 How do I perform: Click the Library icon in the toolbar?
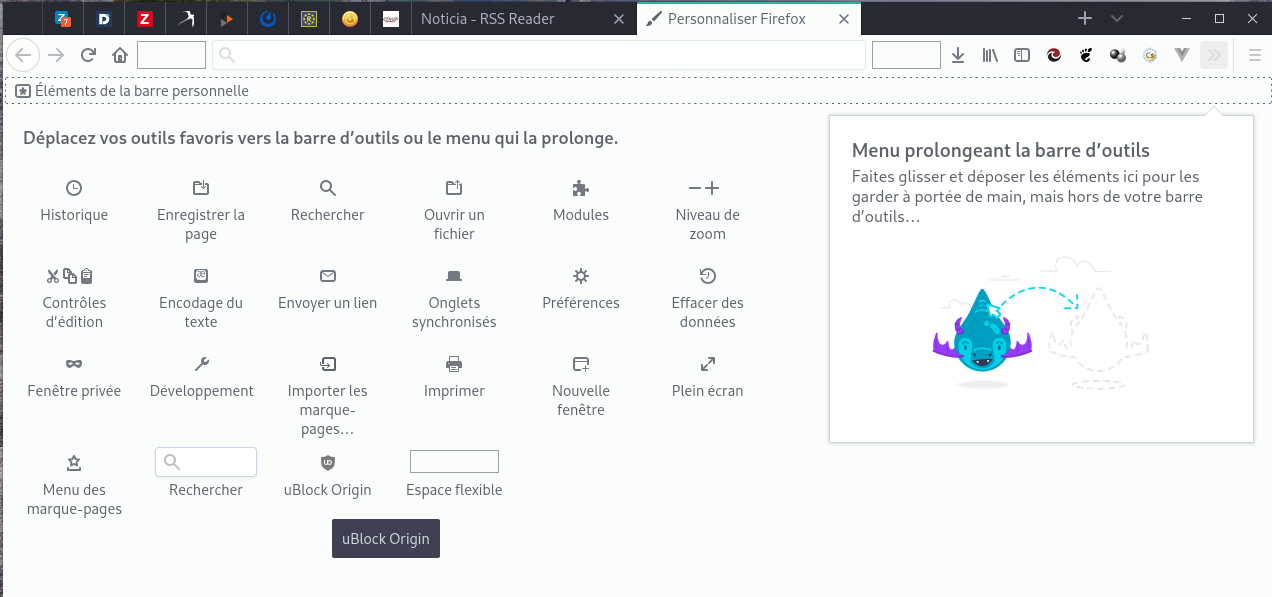(990, 56)
